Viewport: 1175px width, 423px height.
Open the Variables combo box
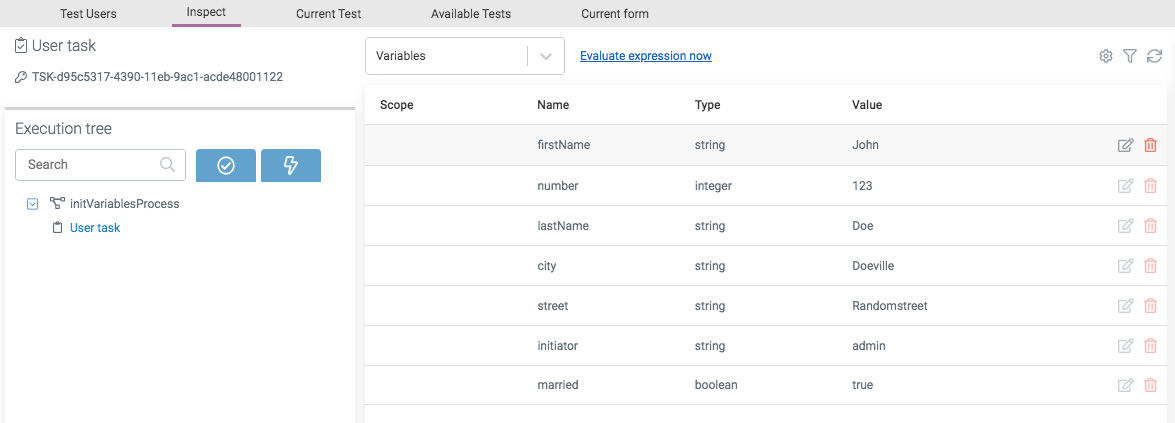[x=465, y=56]
